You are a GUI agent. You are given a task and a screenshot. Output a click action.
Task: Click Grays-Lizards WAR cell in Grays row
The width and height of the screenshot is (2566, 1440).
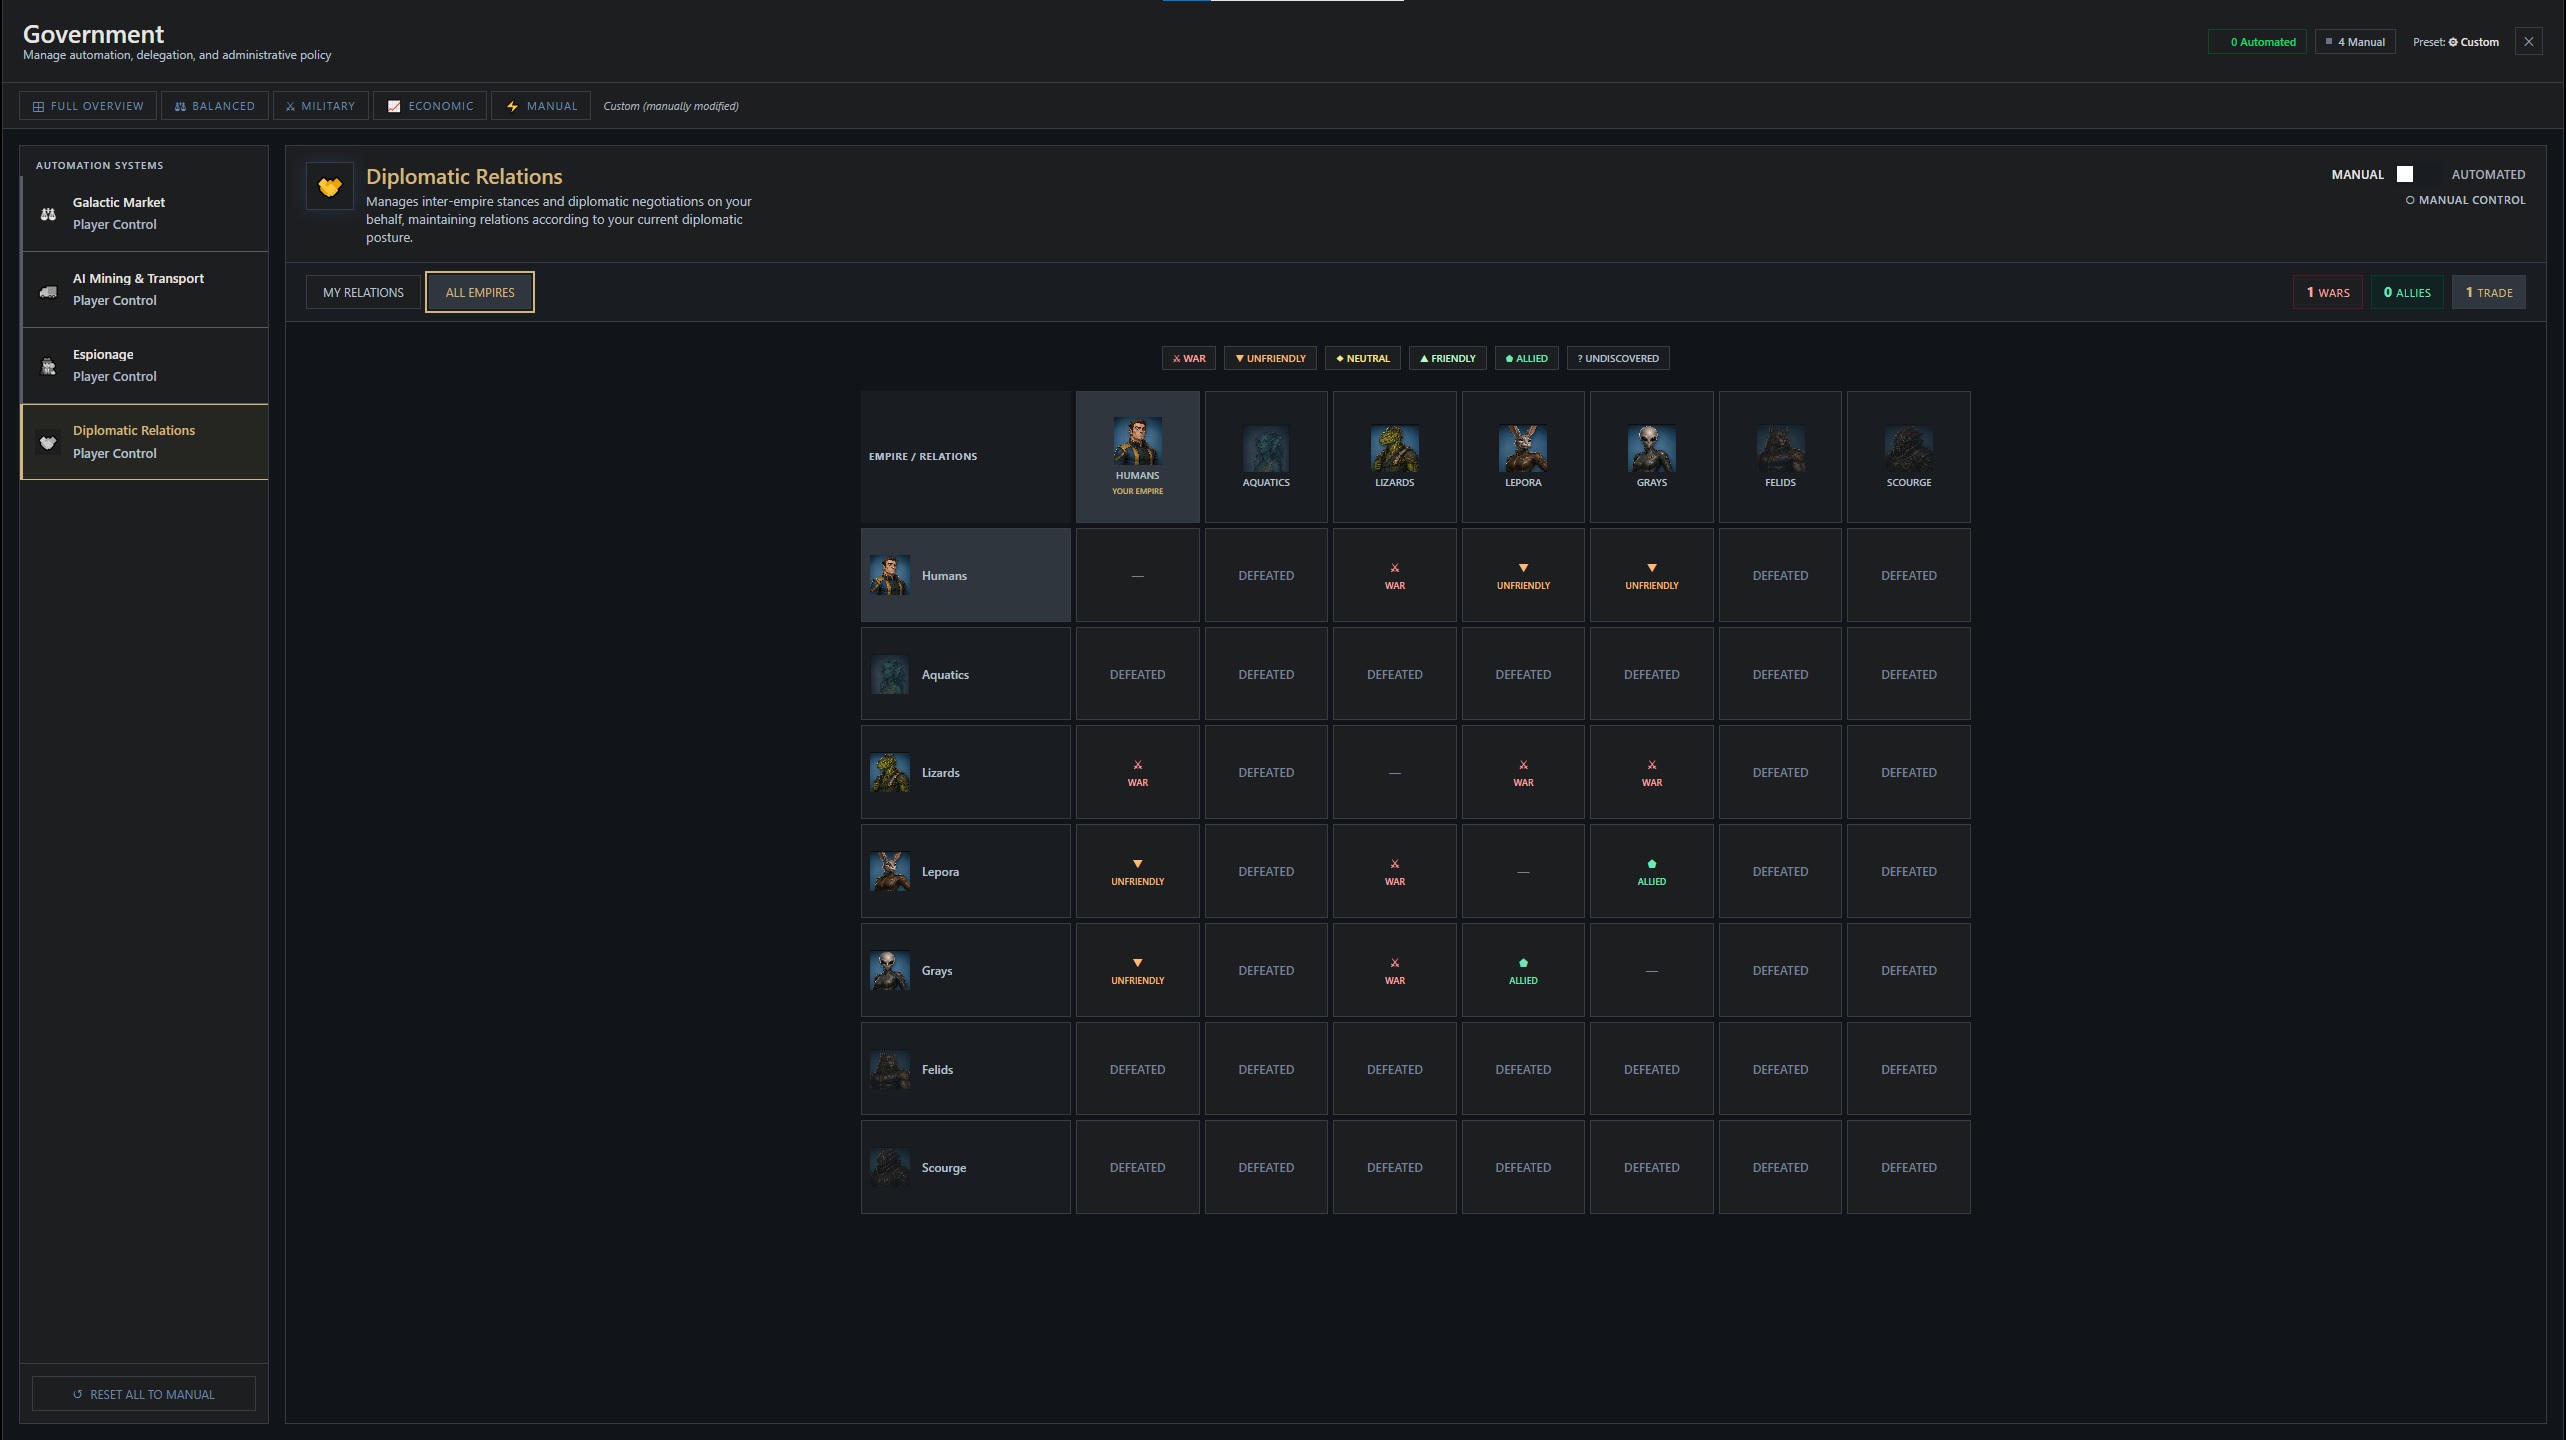[1395, 970]
